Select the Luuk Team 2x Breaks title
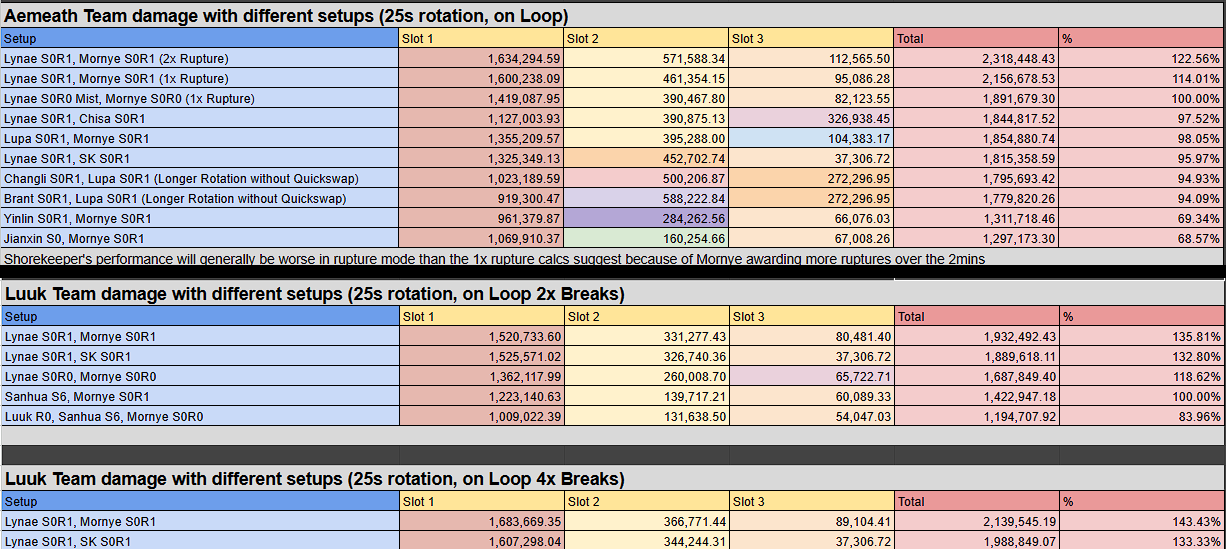Viewport: 1226px width, 549px height. click(612, 294)
